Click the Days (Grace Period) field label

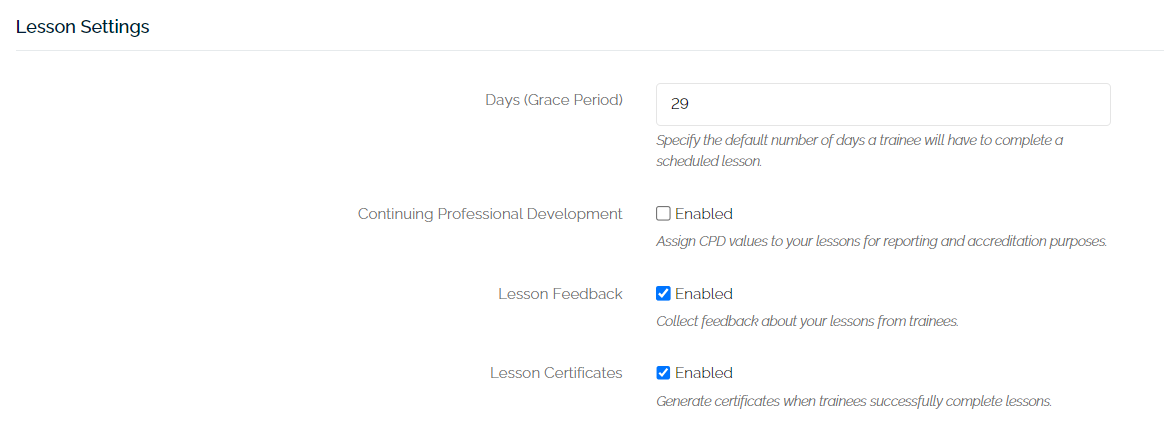[553, 100]
